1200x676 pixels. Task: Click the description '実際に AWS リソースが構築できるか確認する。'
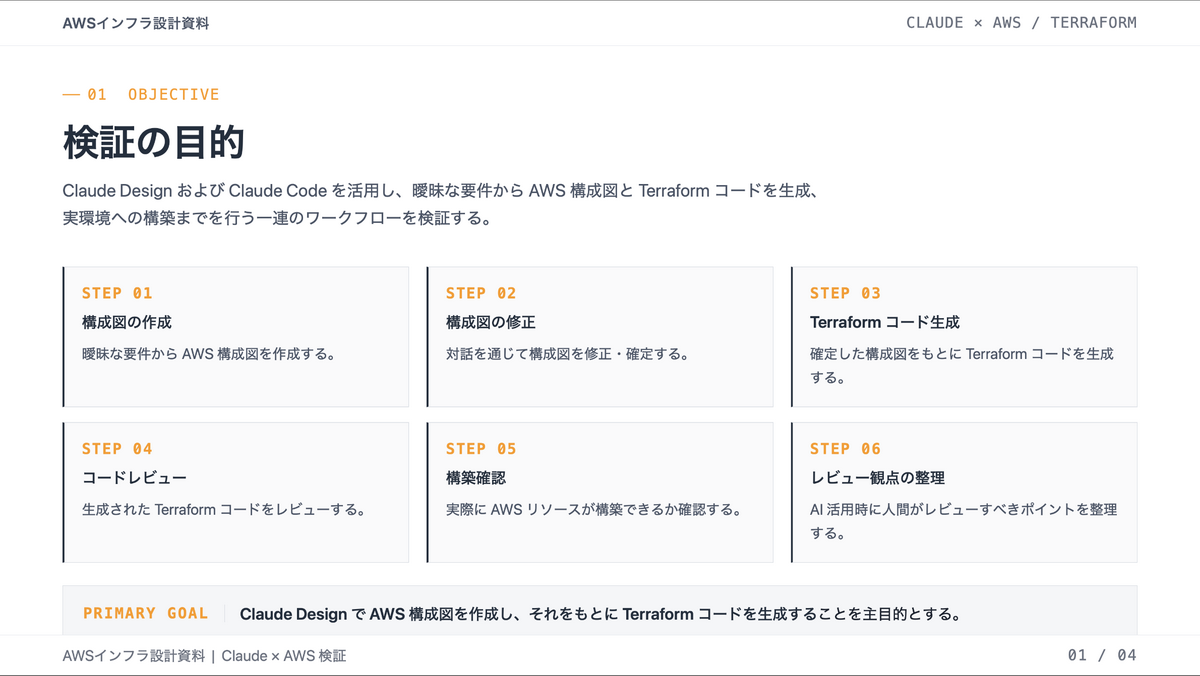tap(594, 509)
